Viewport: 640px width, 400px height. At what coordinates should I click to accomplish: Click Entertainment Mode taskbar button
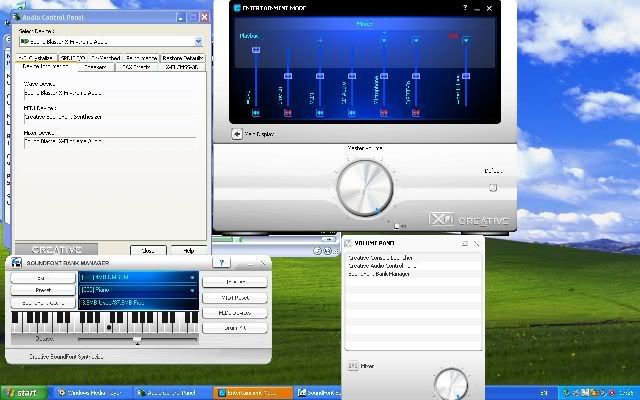[253, 393]
